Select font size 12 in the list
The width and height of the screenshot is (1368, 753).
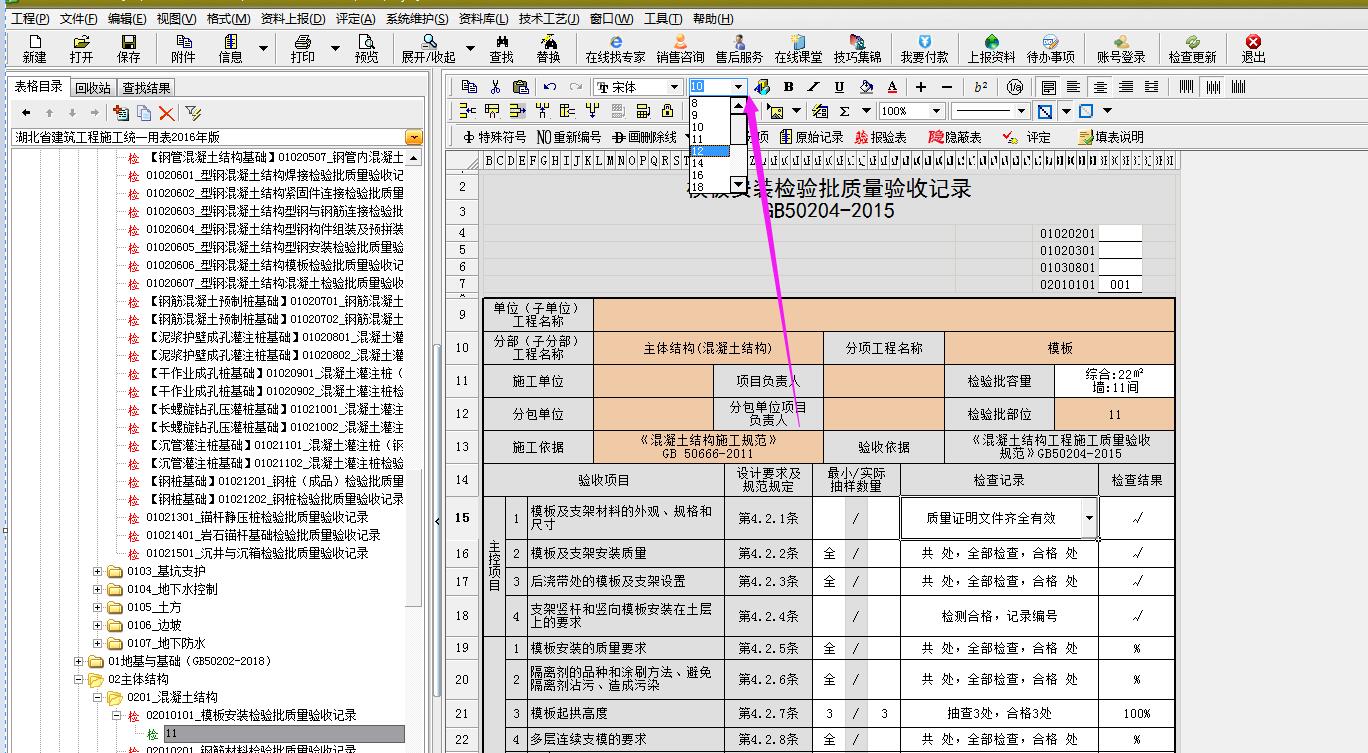[698, 151]
